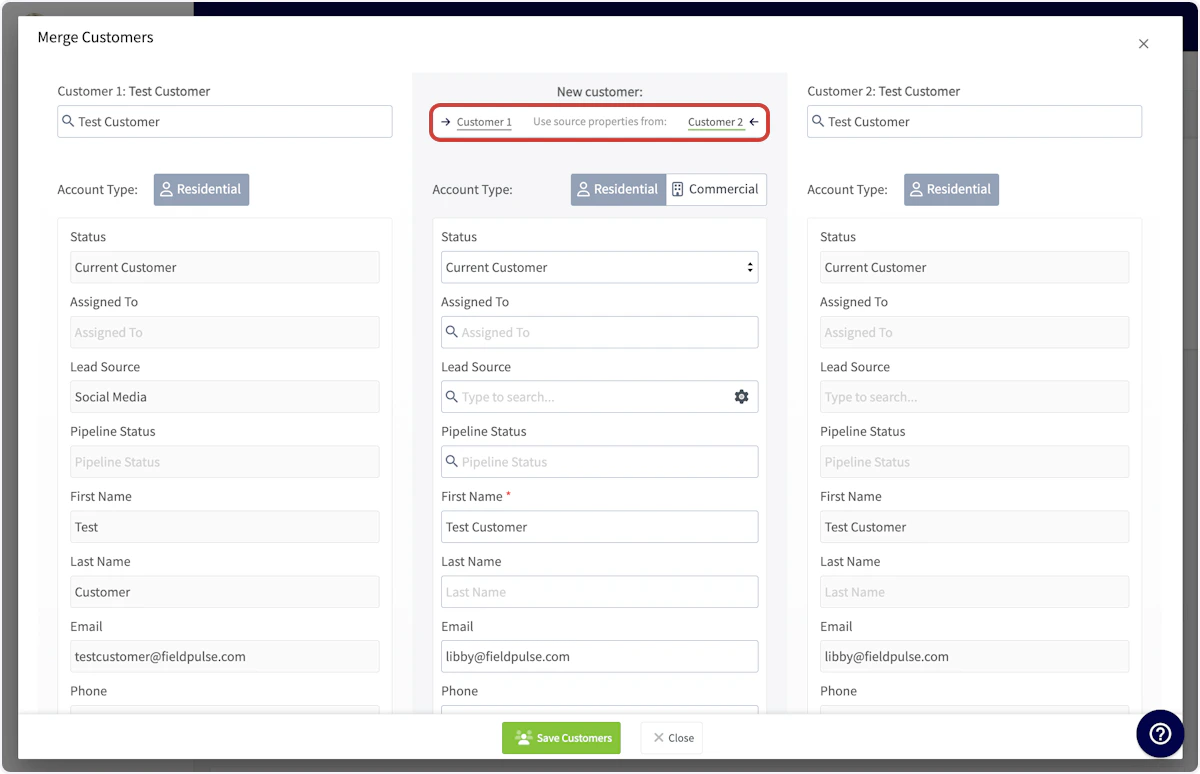Use source properties from Customer 1
Viewport: 1200px width, 774px height.
click(x=484, y=122)
